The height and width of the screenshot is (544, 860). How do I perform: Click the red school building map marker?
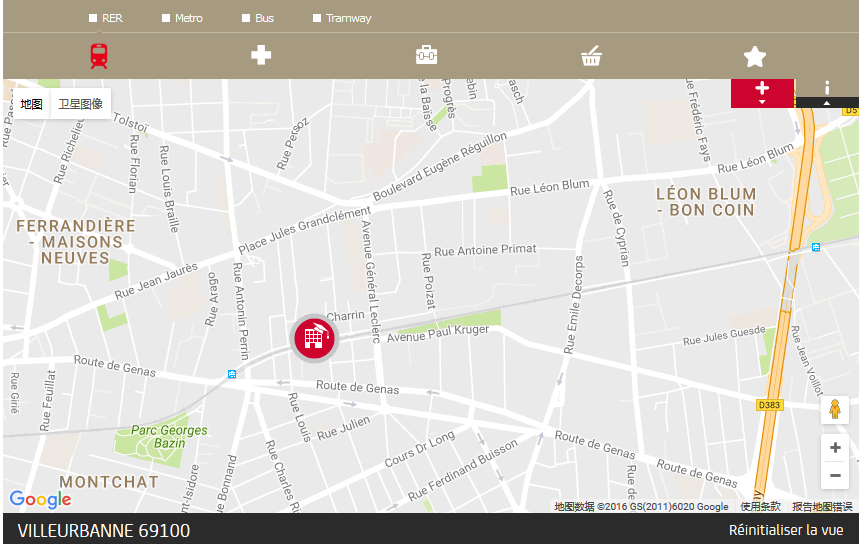pos(314,338)
